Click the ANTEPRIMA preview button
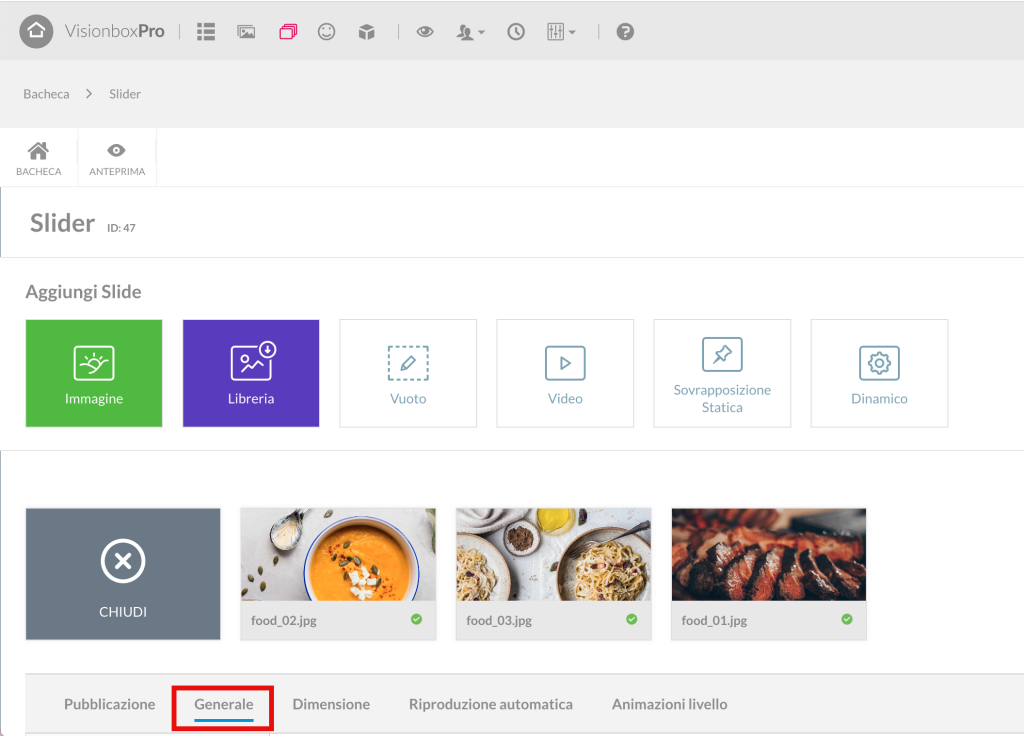The height and width of the screenshot is (736, 1024). 117,158
